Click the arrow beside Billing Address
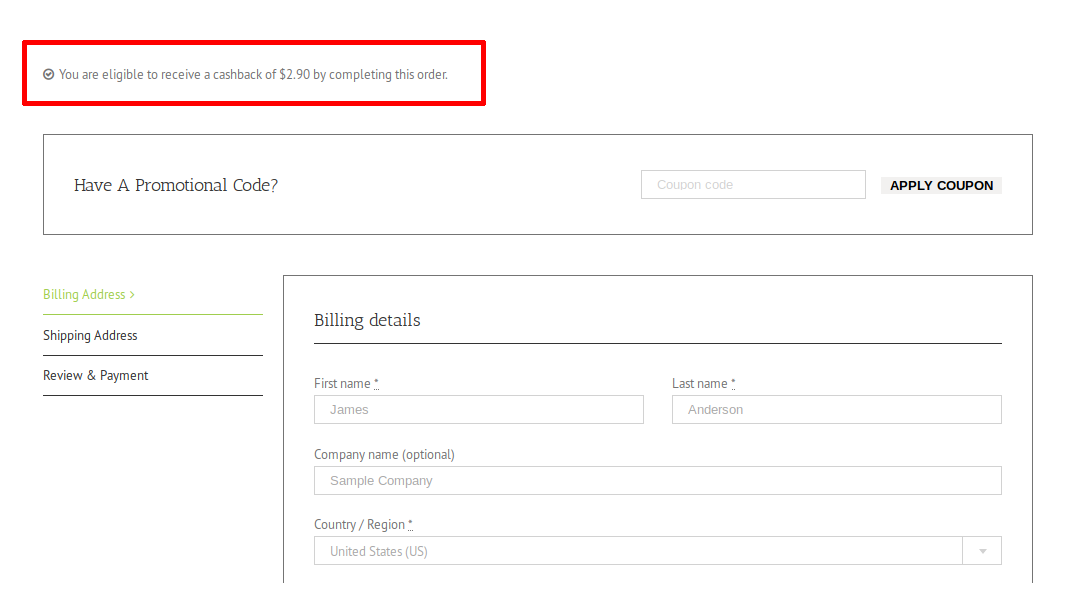1080x608 pixels. click(132, 295)
